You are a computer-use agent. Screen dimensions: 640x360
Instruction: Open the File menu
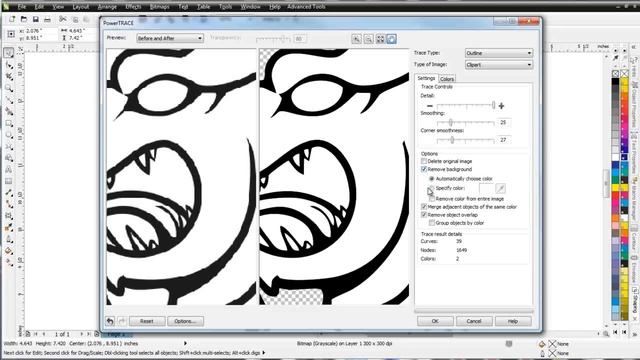pos(22,7)
